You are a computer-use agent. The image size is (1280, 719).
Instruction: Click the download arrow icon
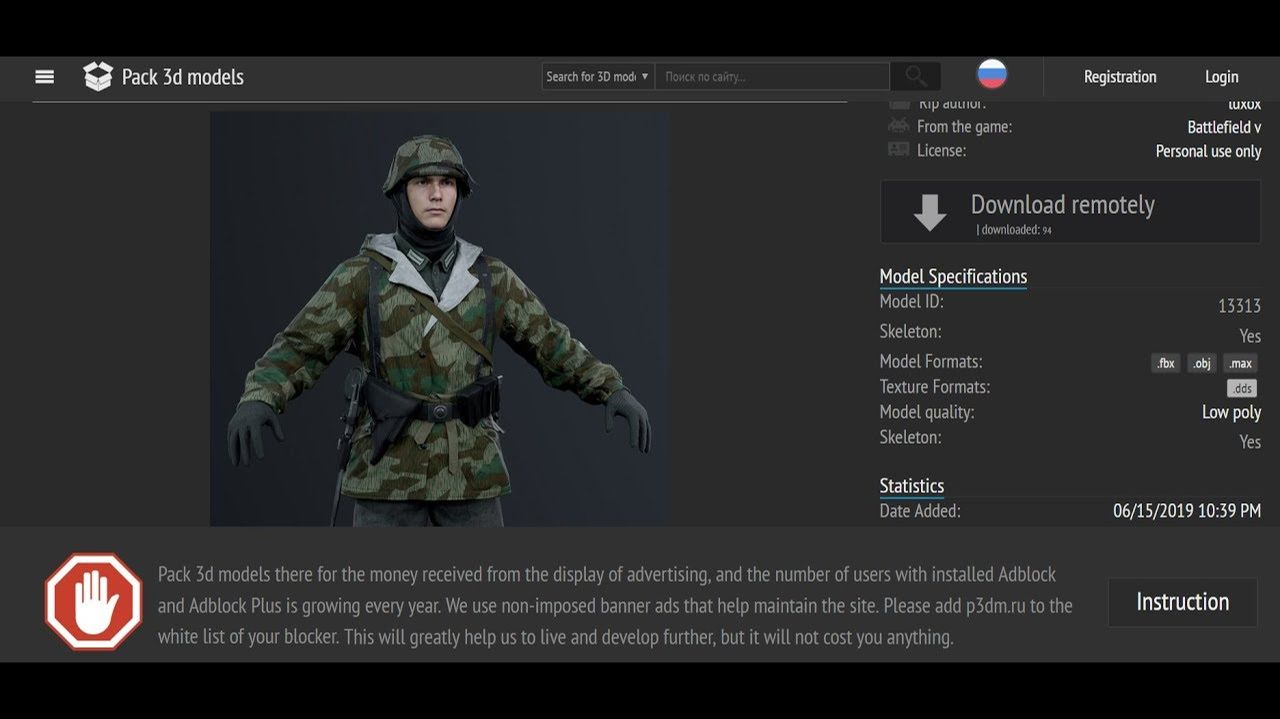coord(930,212)
